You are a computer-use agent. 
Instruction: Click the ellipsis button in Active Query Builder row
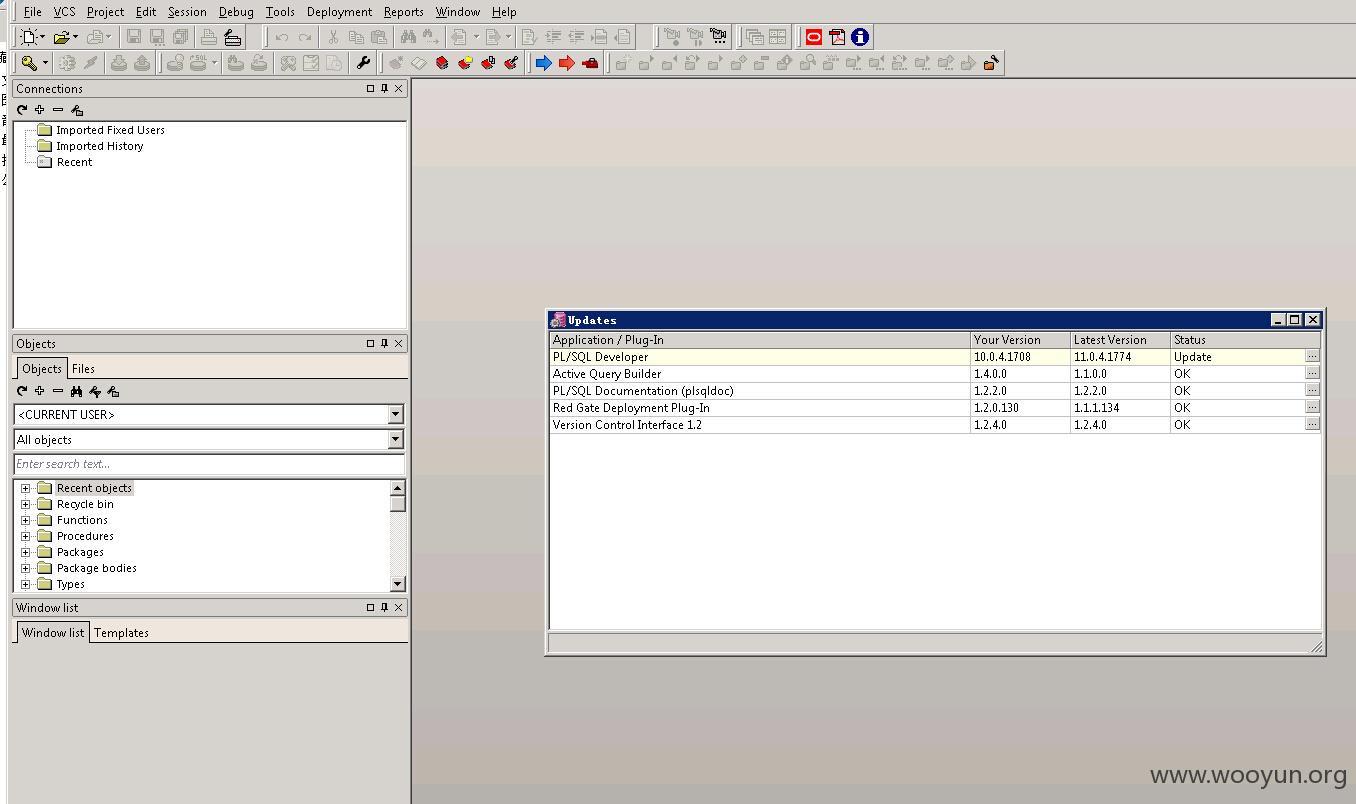pyautogui.click(x=1312, y=373)
